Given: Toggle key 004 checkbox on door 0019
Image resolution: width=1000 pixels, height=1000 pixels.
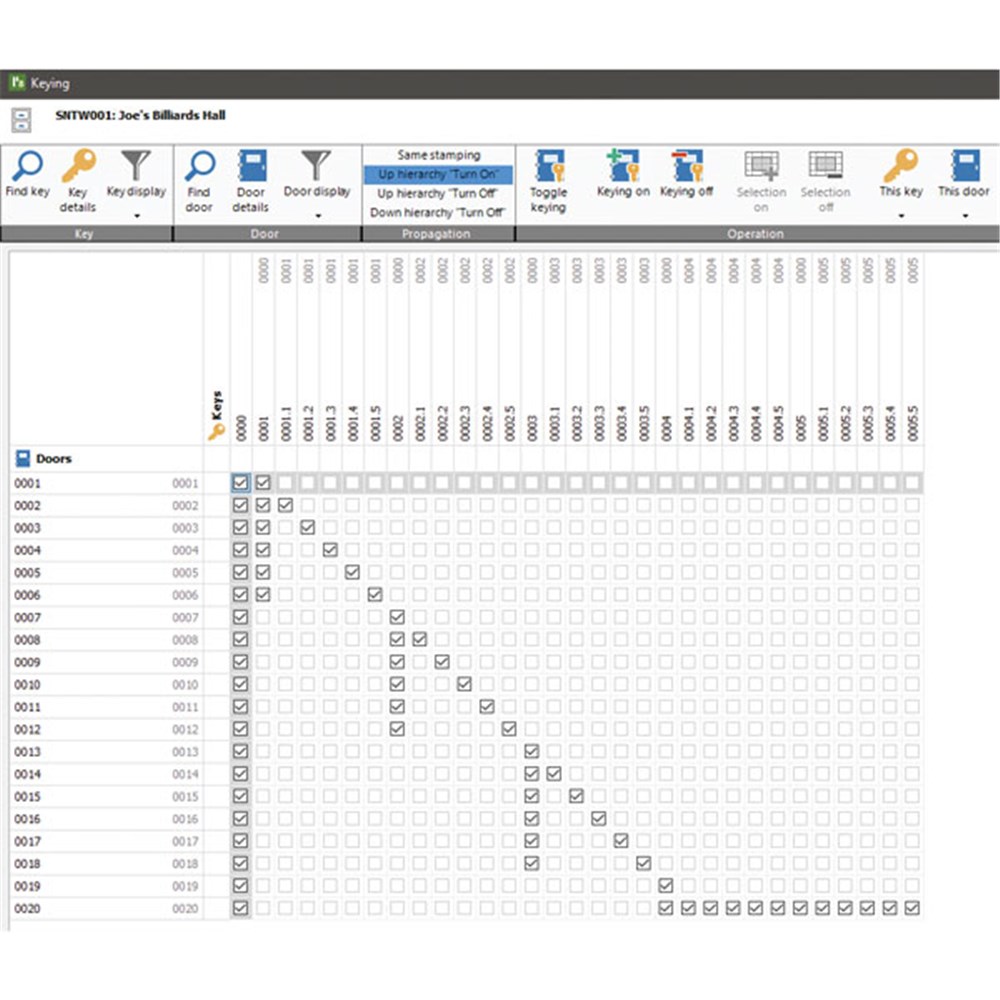Looking at the screenshot, I should click(x=666, y=886).
